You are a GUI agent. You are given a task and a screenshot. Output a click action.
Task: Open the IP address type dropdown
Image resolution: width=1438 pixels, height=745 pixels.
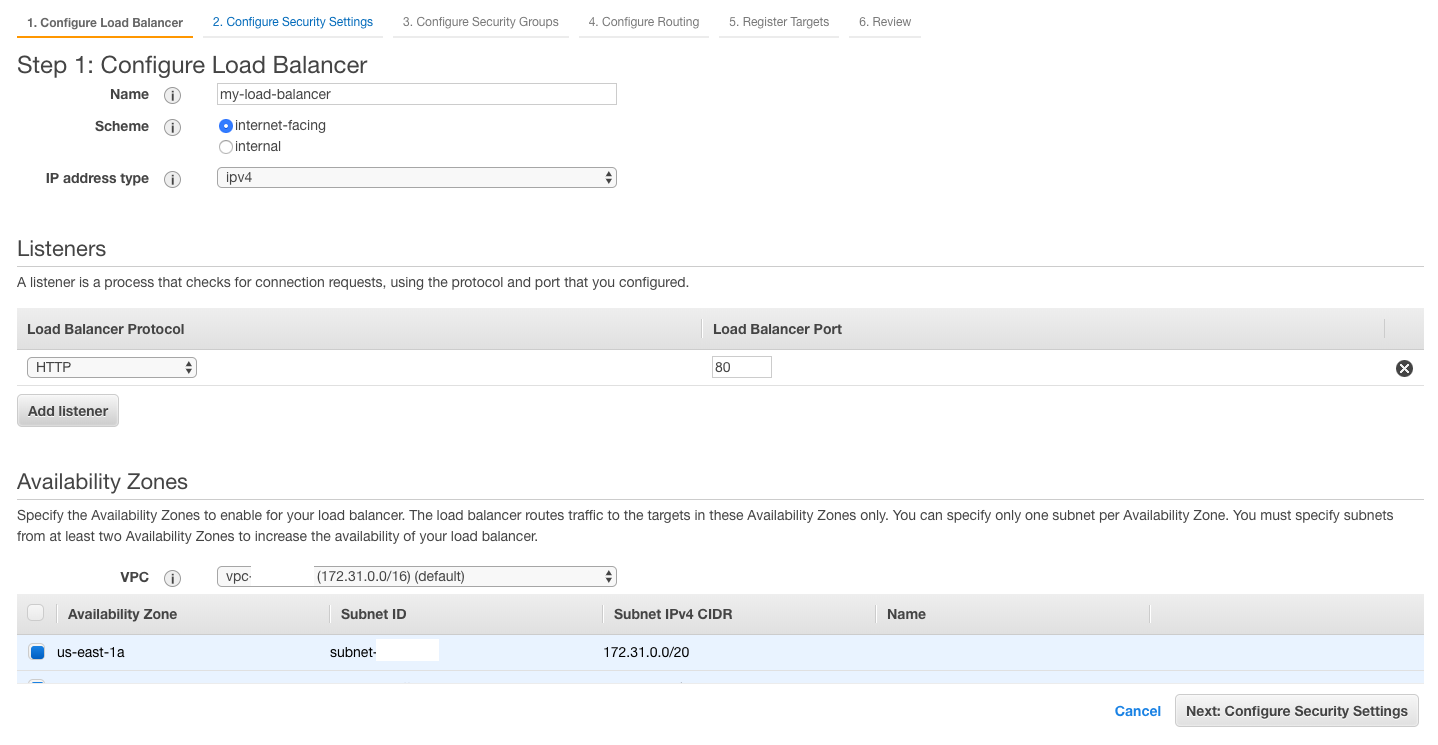pyautogui.click(x=416, y=178)
